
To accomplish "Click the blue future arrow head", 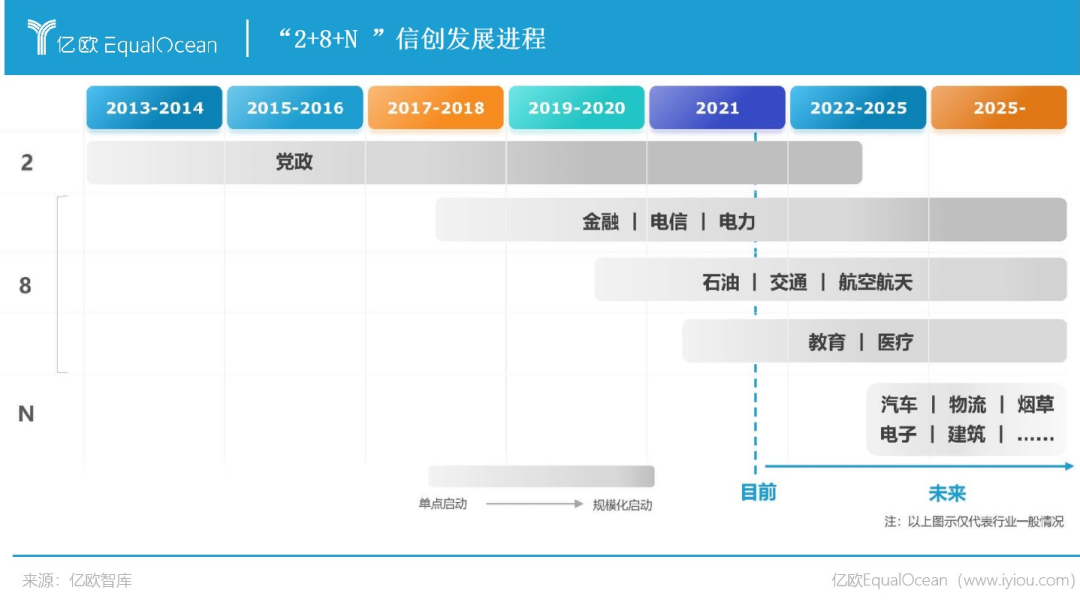I will (1068, 466).
